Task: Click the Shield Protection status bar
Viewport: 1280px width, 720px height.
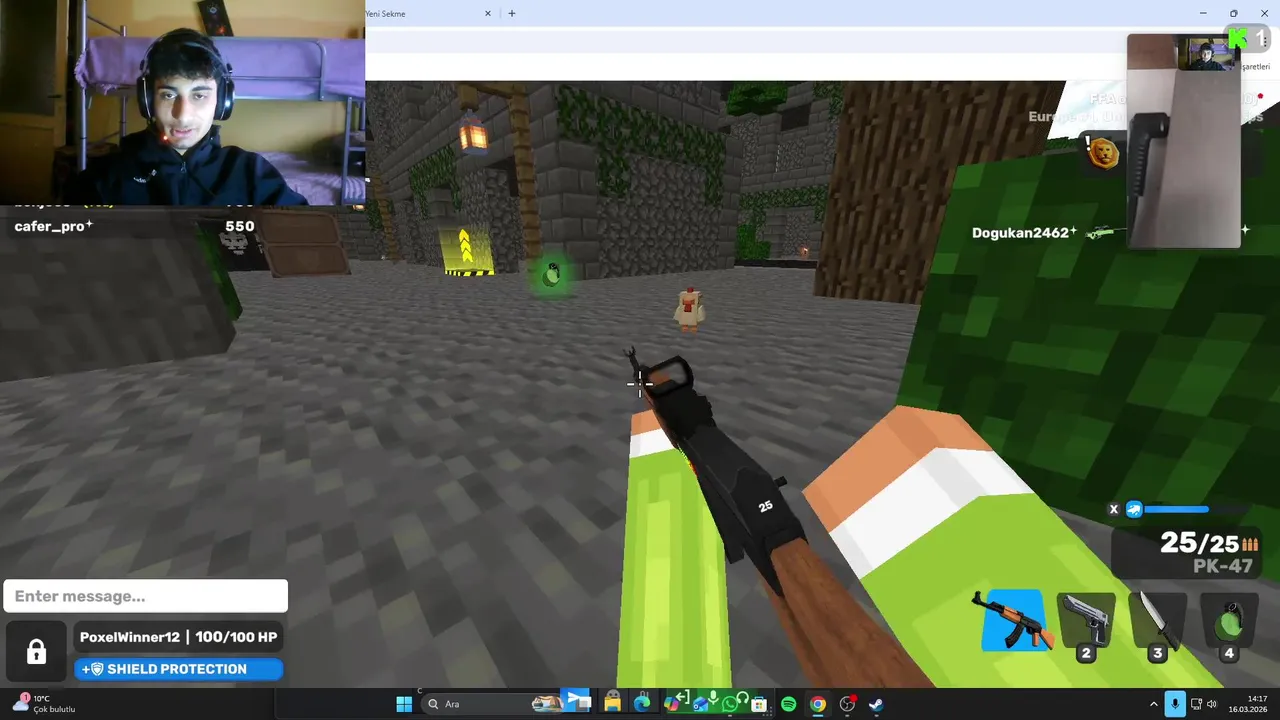Action: (179, 669)
